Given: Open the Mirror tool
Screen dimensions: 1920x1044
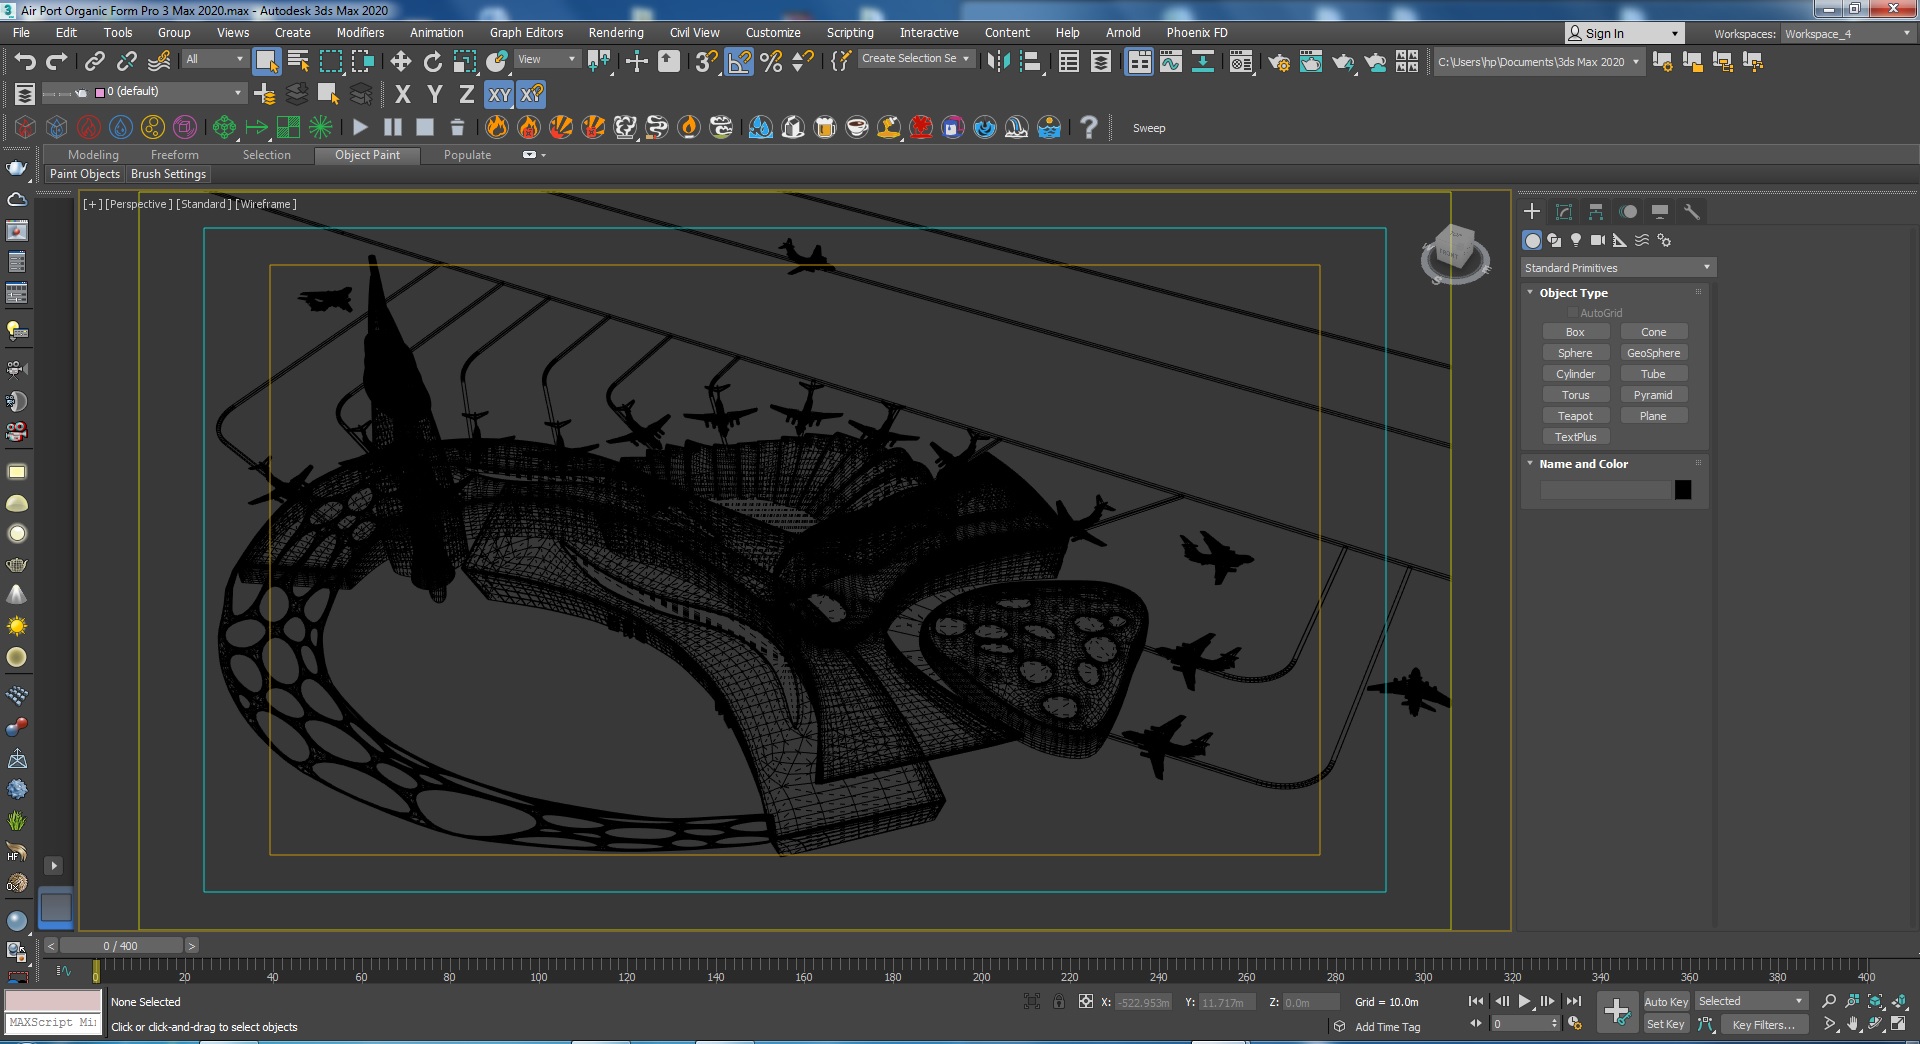Looking at the screenshot, I should (997, 62).
